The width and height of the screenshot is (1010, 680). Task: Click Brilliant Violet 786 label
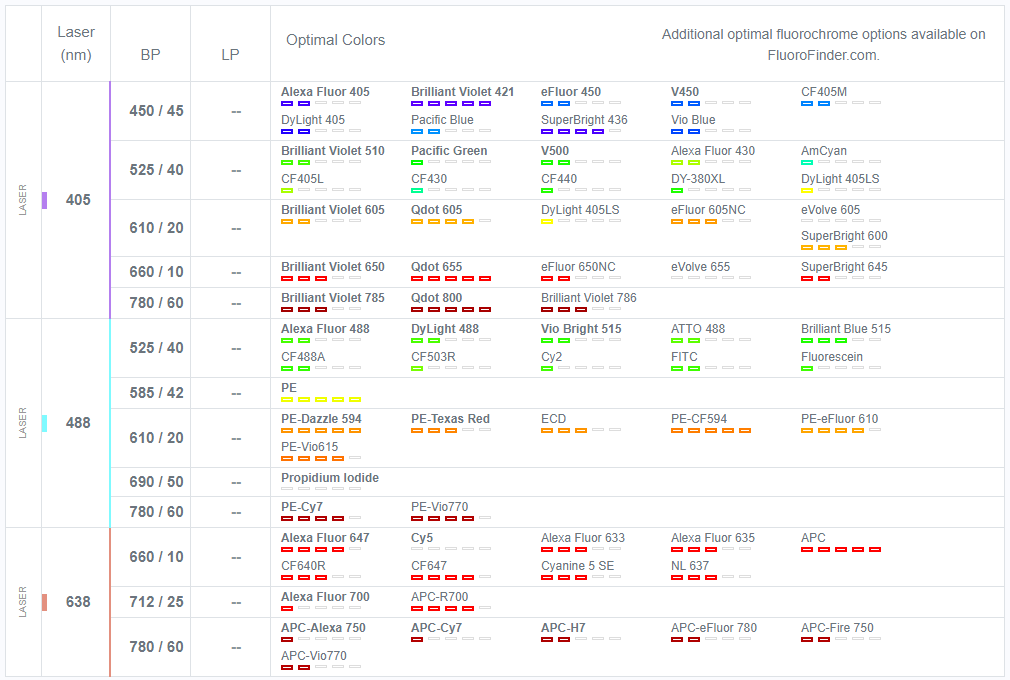pyautogui.click(x=589, y=298)
